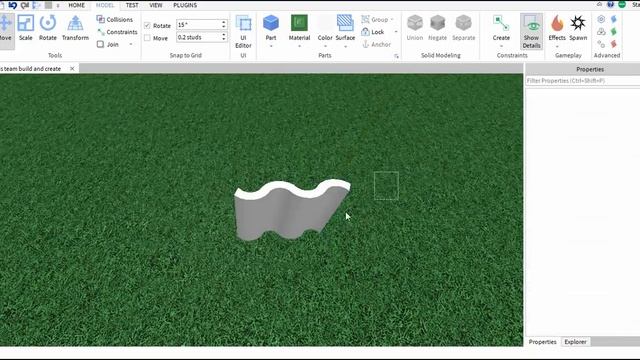Switch to the PLUGINS ribbon tab
This screenshot has width=640, height=360.
[x=185, y=5]
